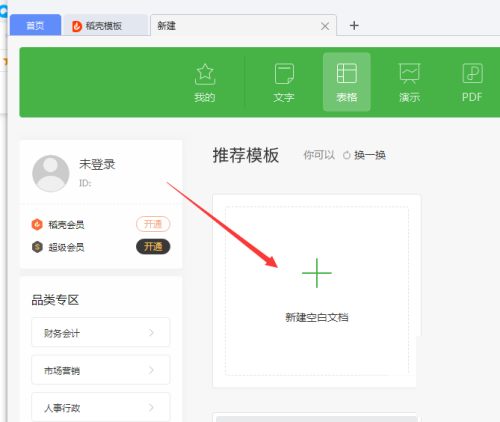Open the 我的 star icon

click(205, 74)
